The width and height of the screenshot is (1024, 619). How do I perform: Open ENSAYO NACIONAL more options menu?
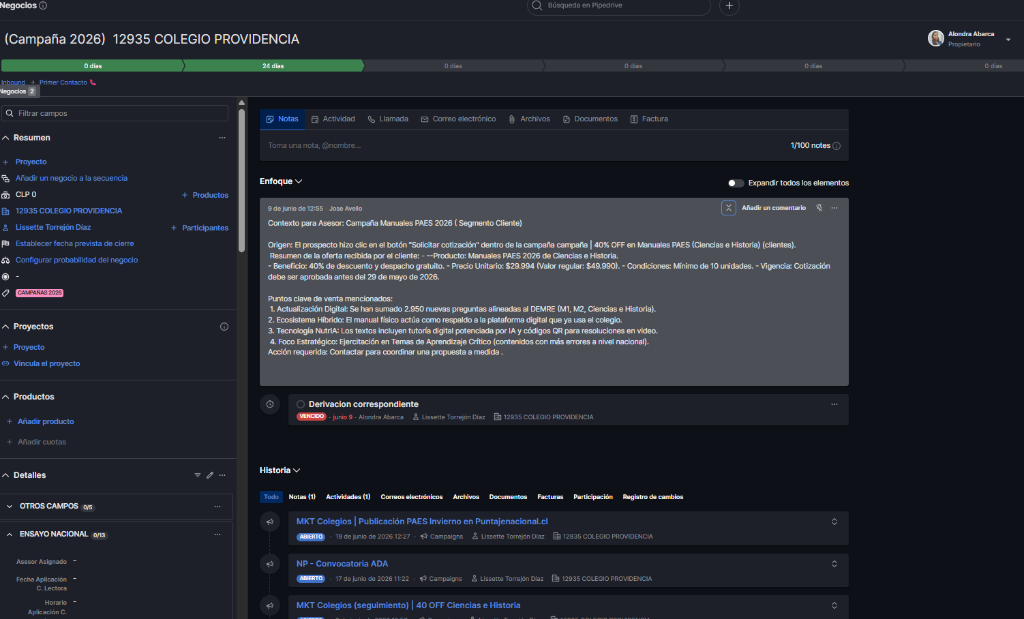(217, 535)
